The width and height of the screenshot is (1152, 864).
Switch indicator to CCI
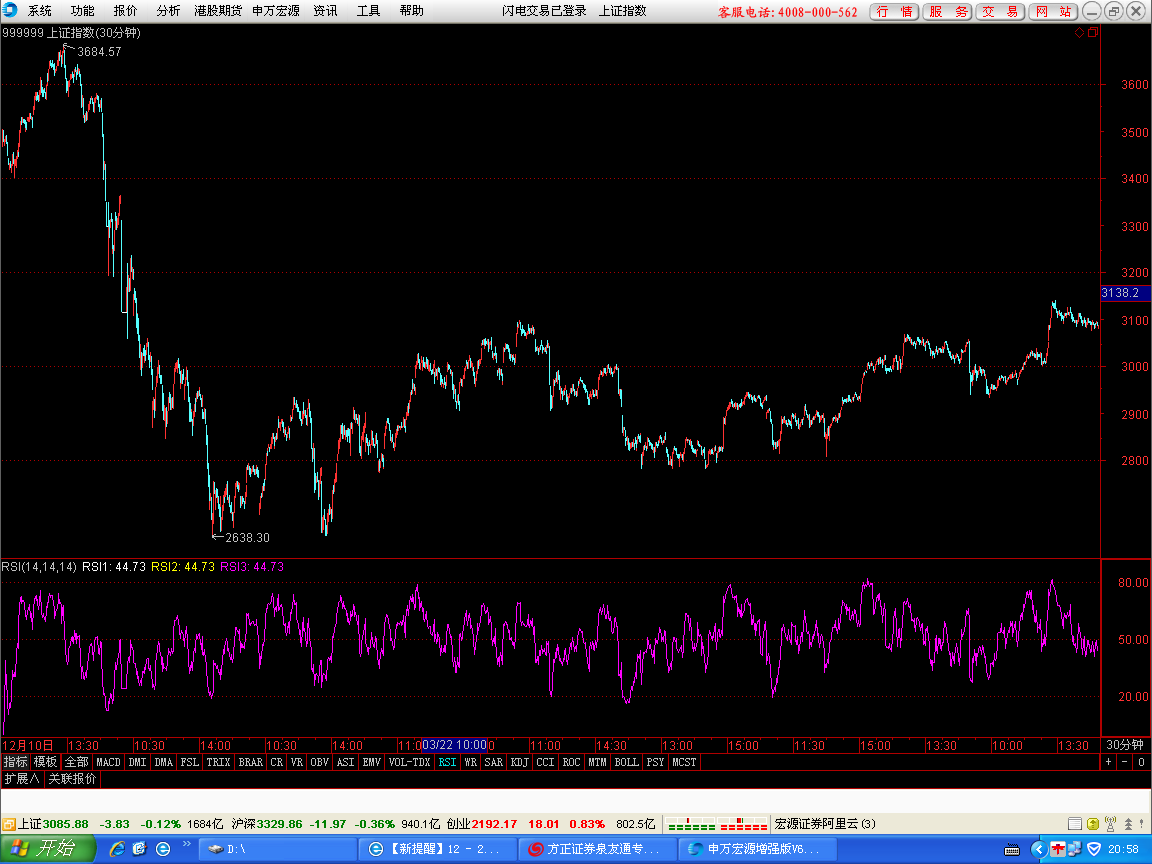545,762
